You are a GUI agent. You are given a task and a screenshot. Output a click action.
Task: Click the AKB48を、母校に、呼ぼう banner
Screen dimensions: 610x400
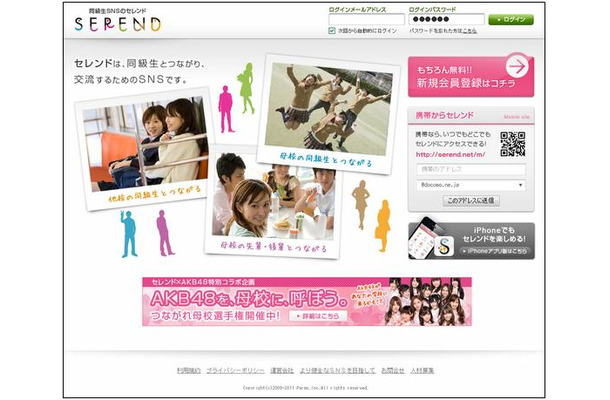pos(307,302)
